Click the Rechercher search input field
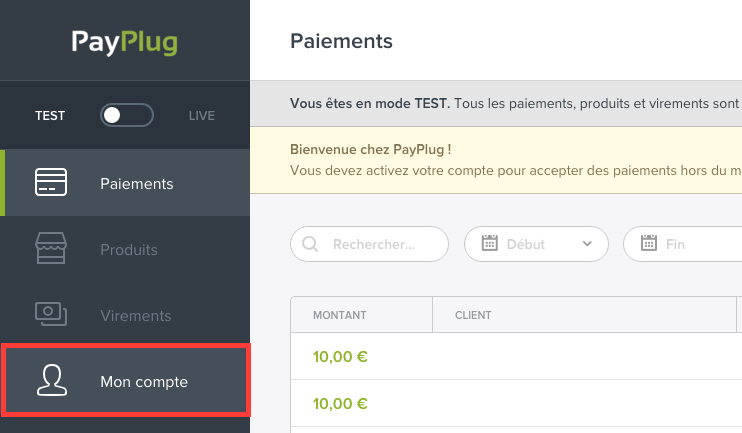Screen dimensions: 742x433 (369, 244)
